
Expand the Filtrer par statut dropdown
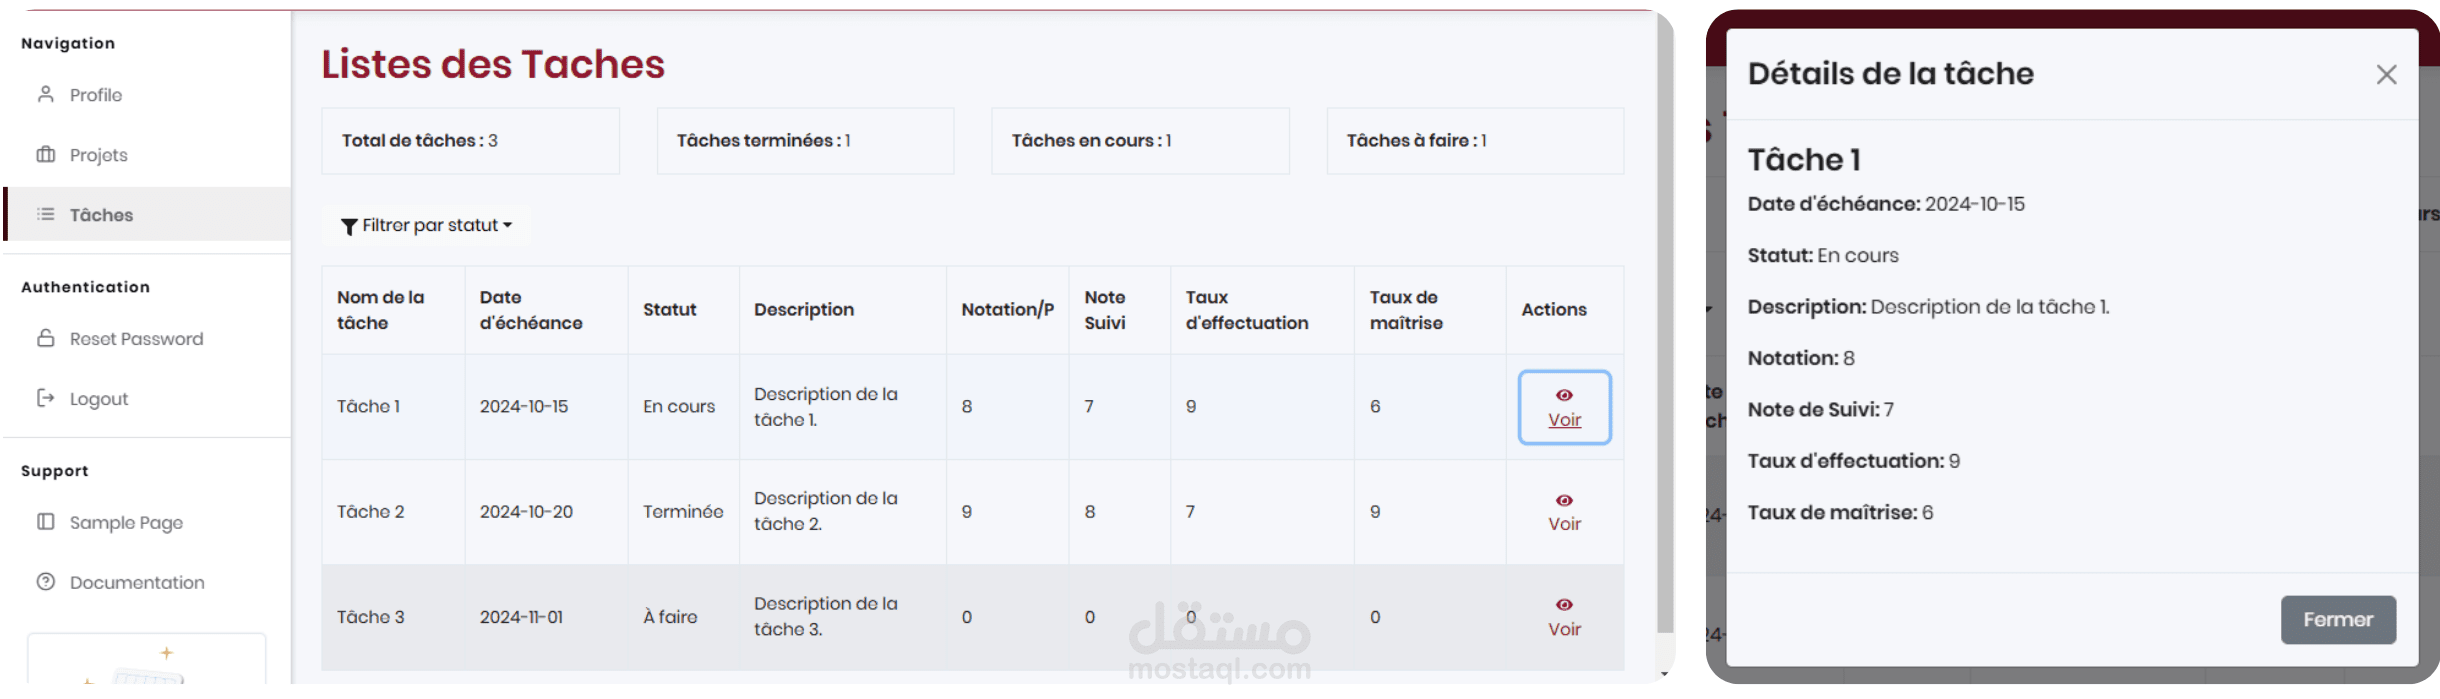click(428, 226)
